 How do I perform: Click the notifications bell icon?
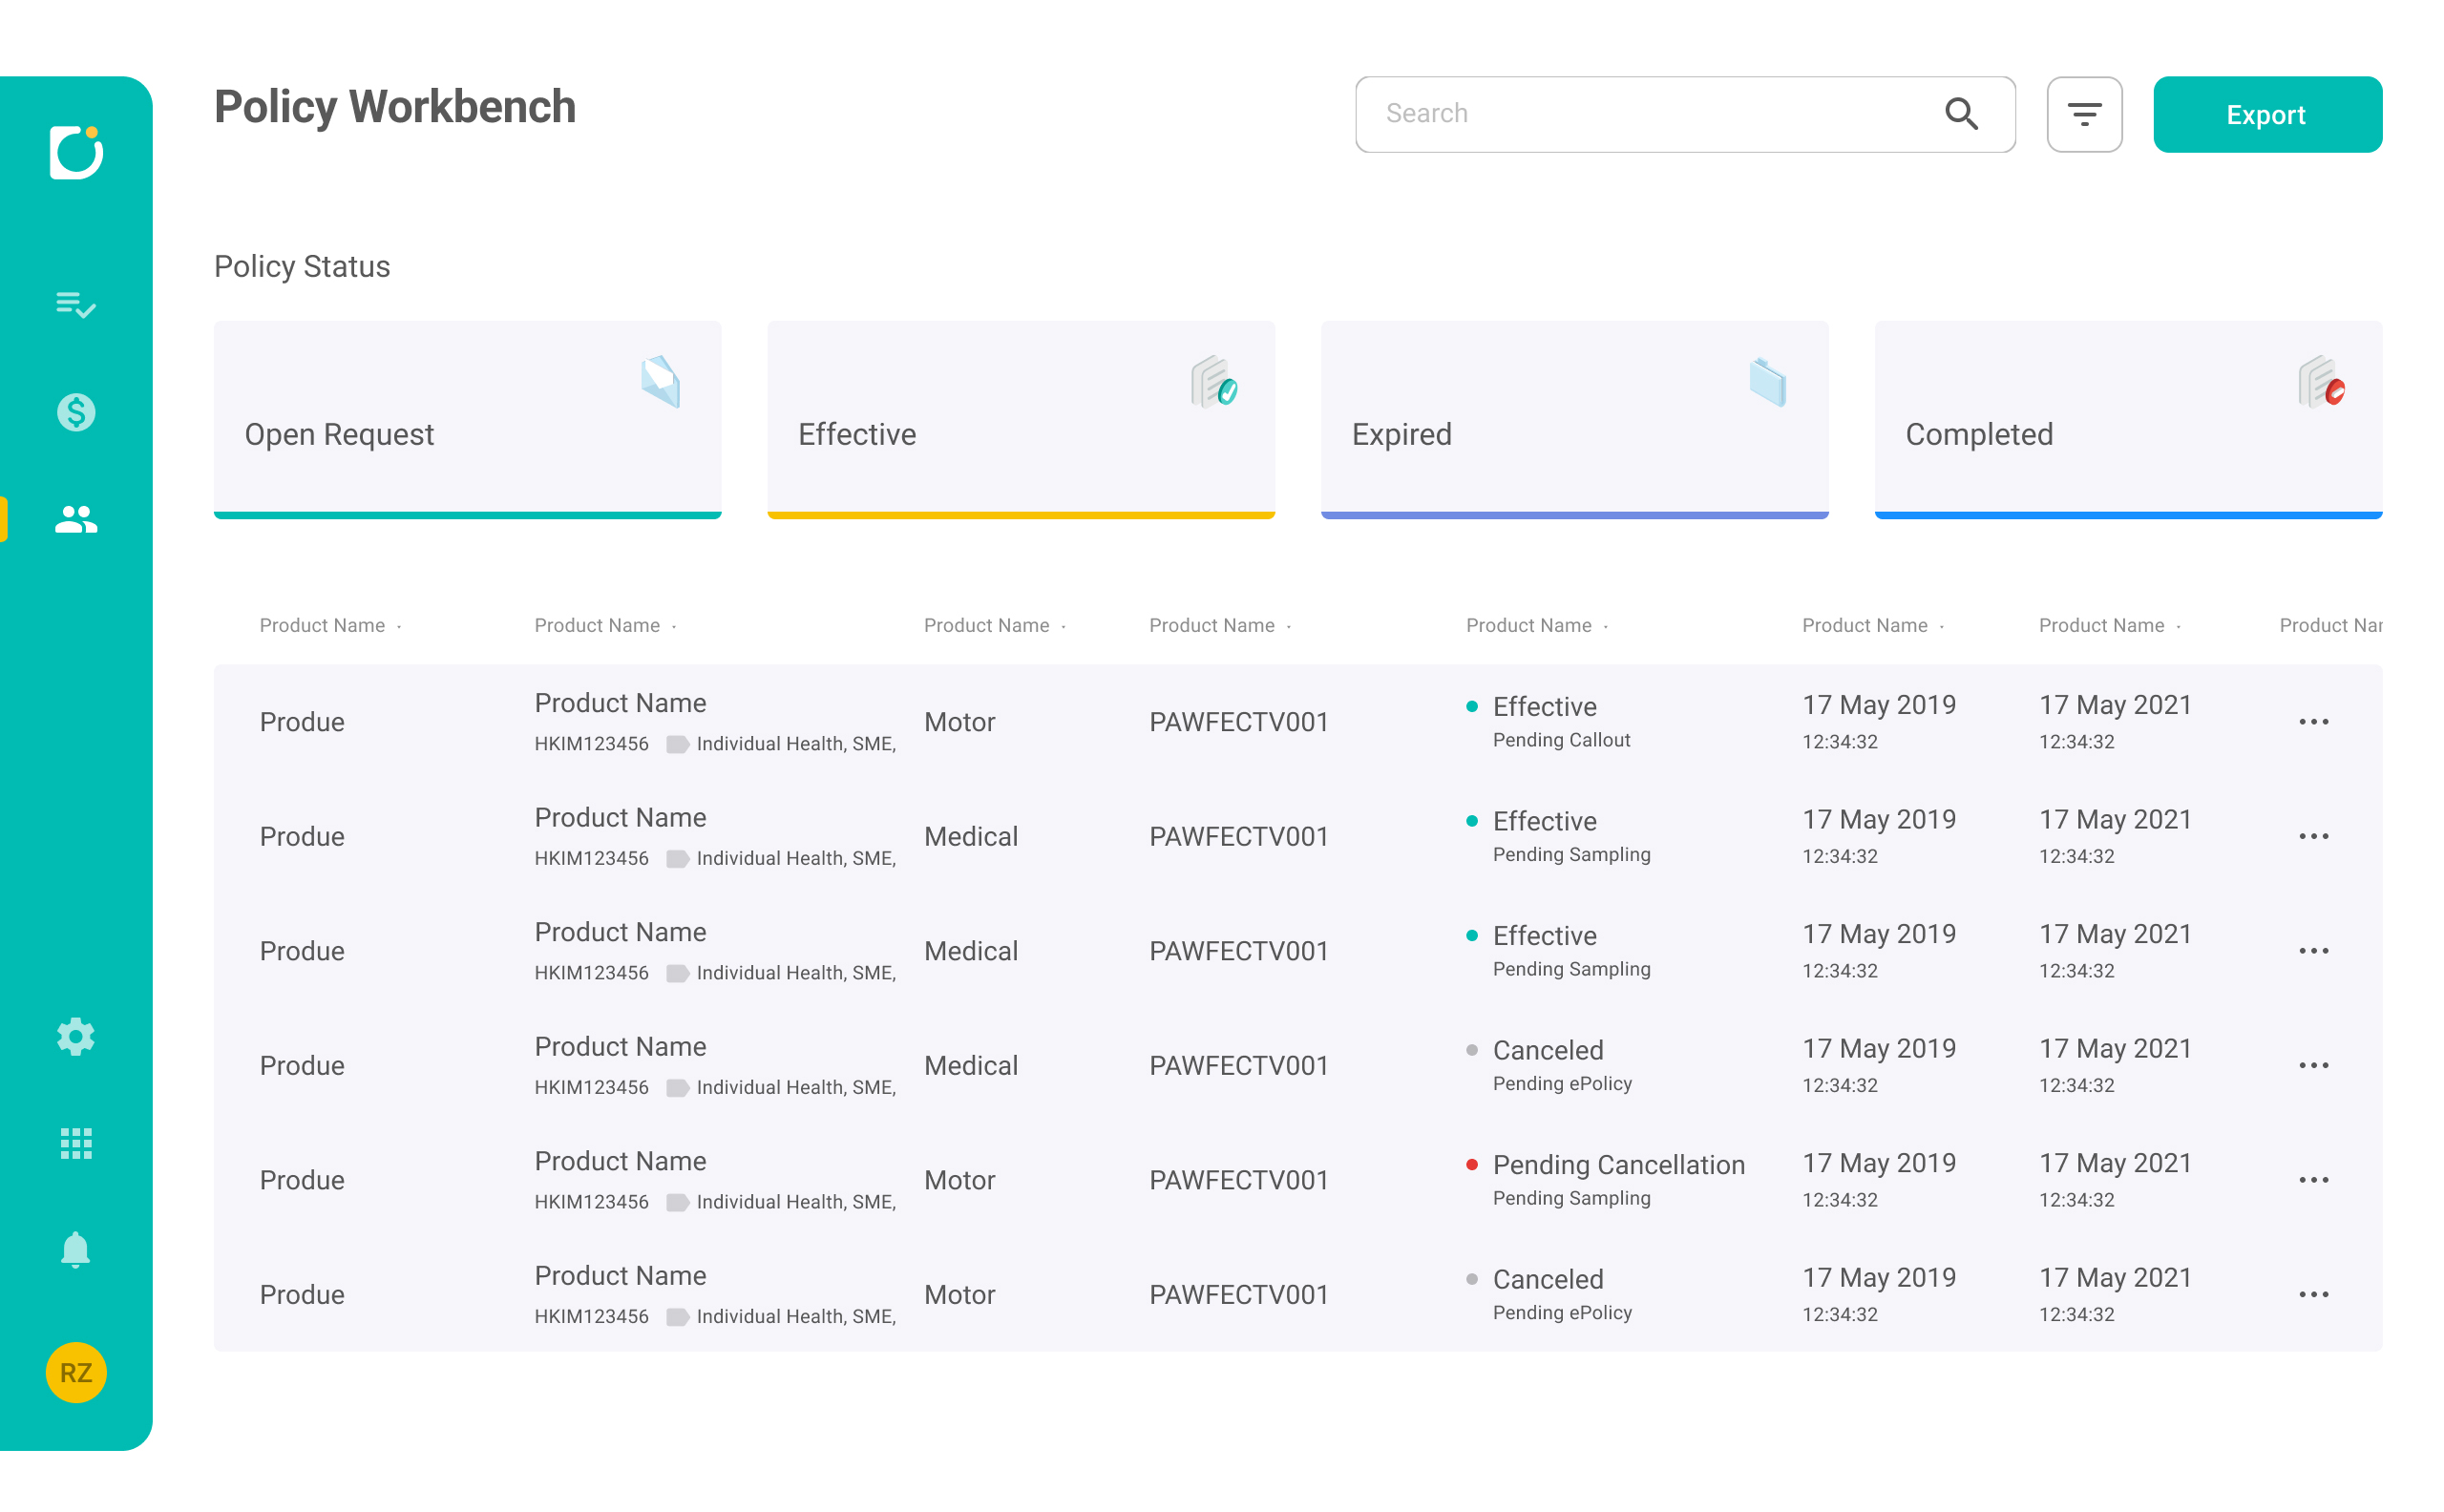coord(76,1250)
